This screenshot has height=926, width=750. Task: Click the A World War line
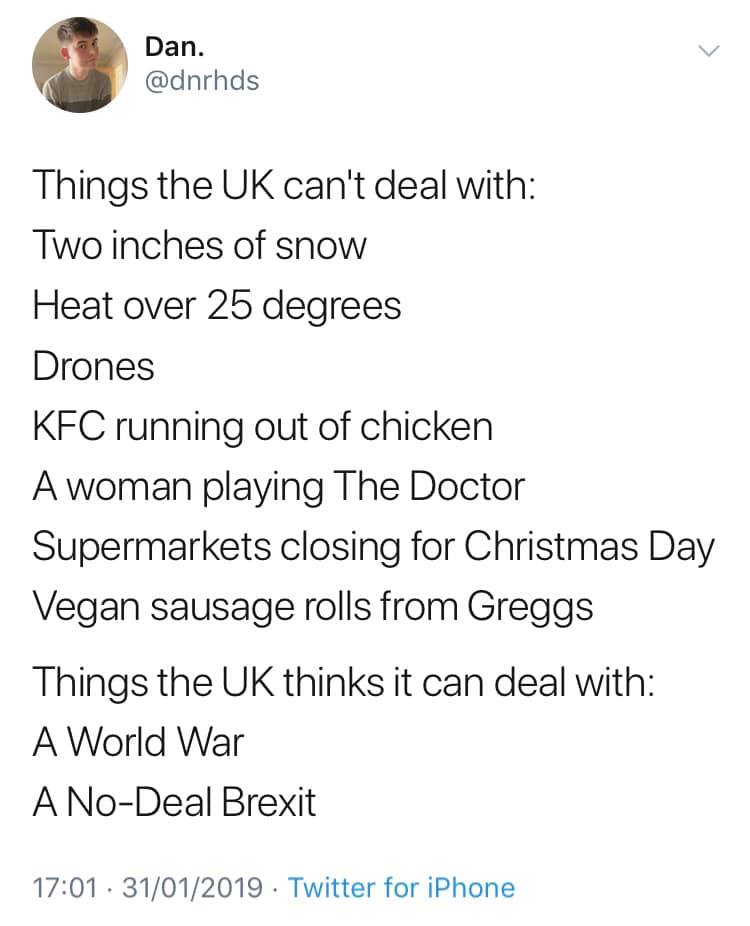click(138, 742)
